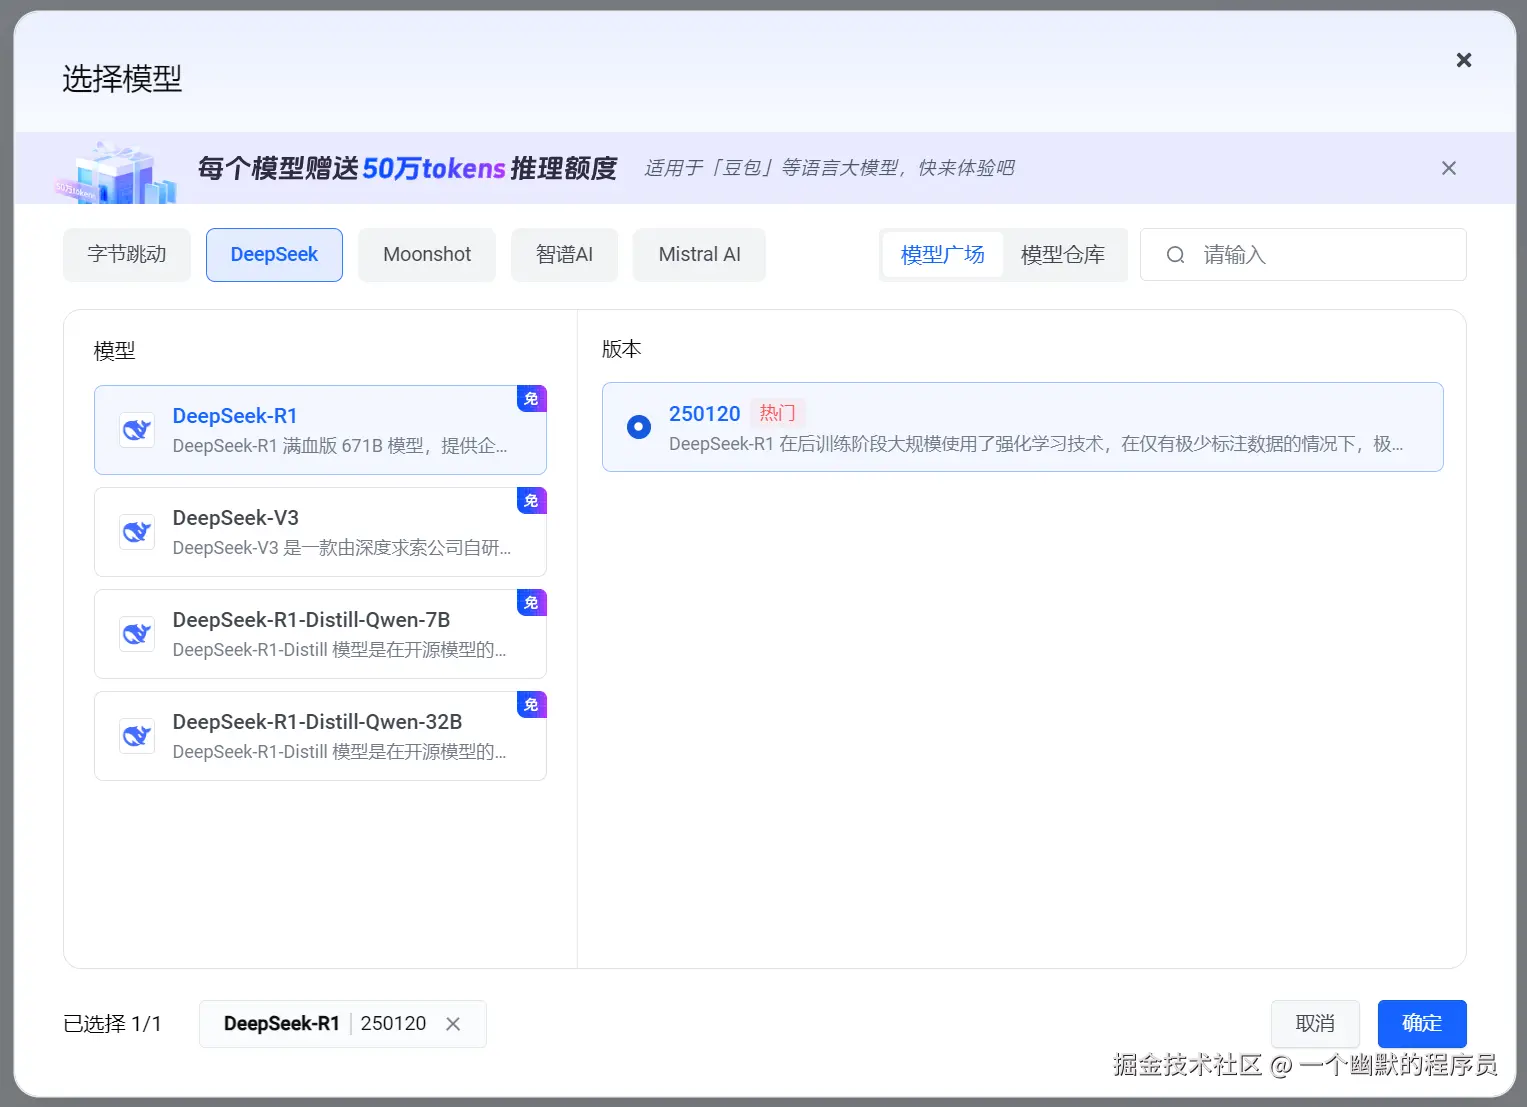This screenshot has height=1107, width=1527.
Task: Click the DeepSeek-R1 whale logo icon
Action: tap(137, 430)
